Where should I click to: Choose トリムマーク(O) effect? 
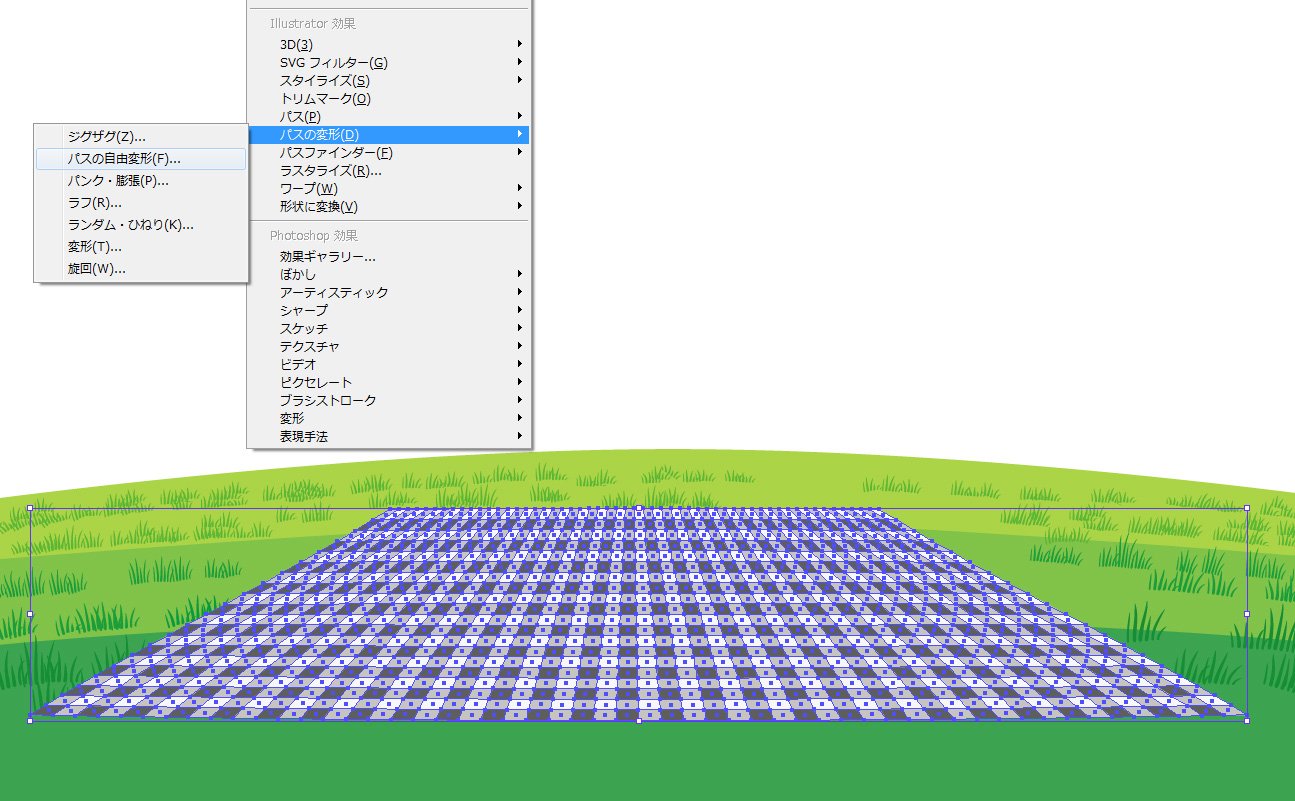coord(389,98)
